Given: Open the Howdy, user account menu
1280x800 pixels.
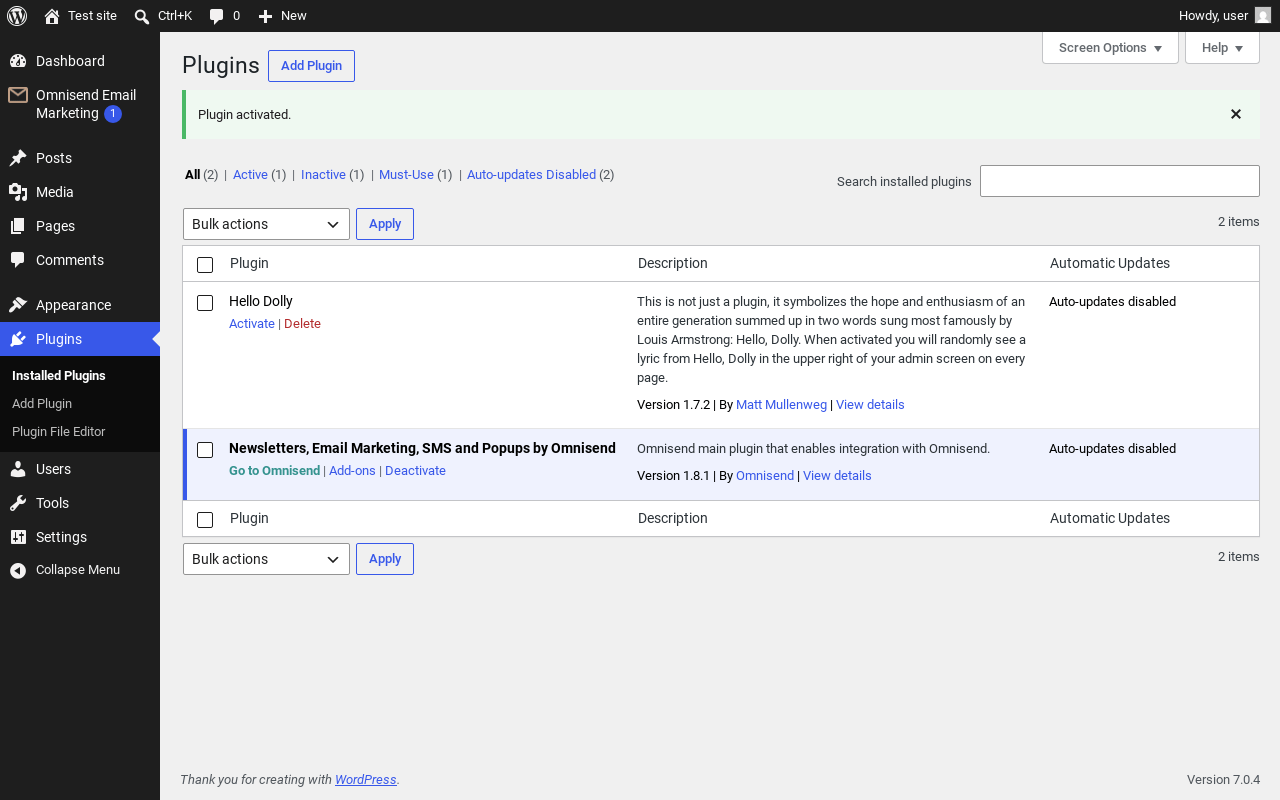Looking at the screenshot, I should pos(1224,16).
